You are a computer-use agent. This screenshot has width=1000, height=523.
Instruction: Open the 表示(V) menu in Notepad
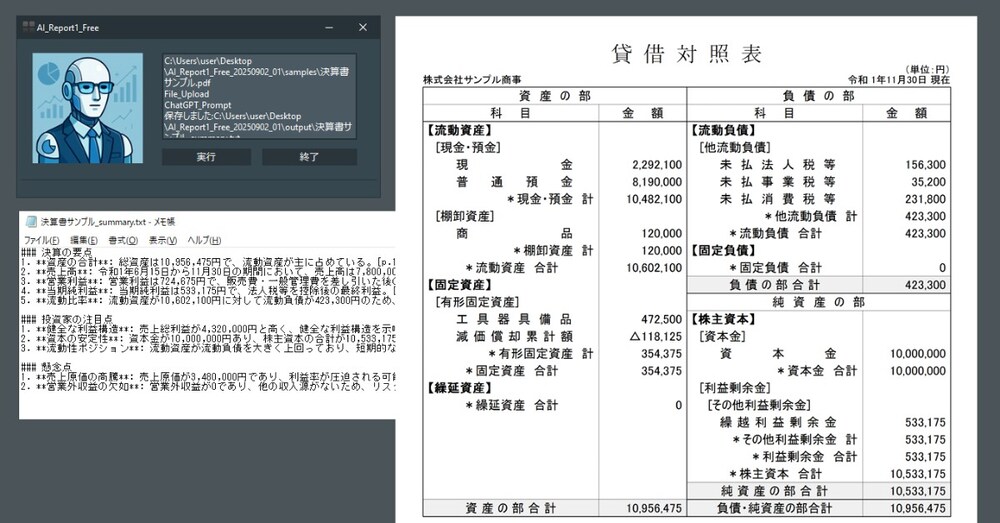(x=163, y=240)
